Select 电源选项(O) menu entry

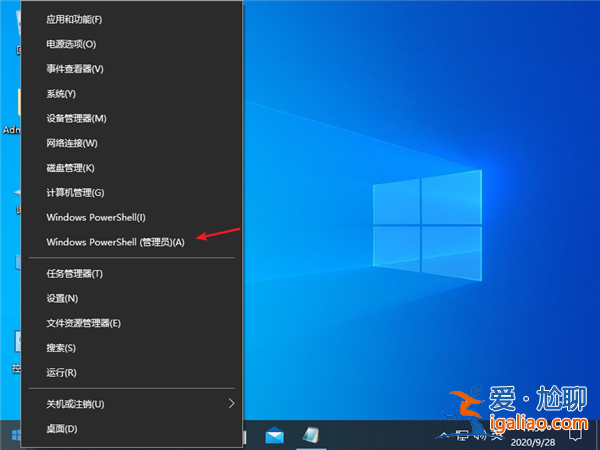[131, 44]
